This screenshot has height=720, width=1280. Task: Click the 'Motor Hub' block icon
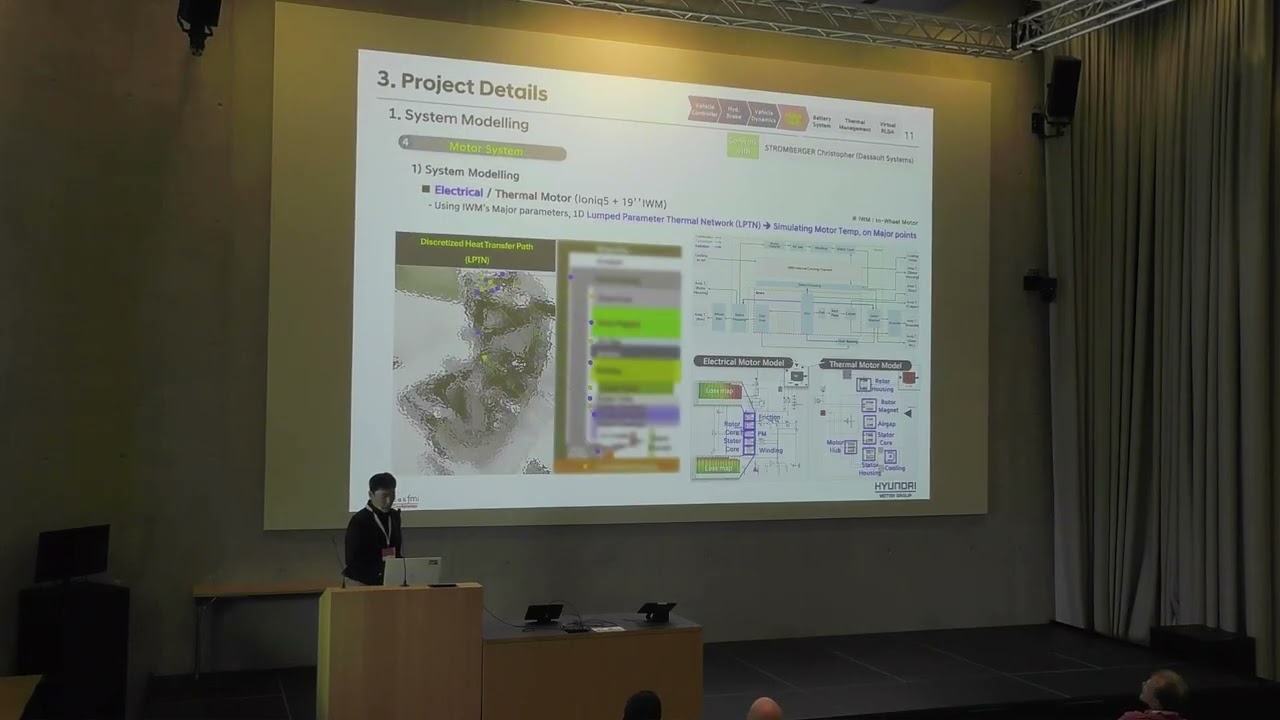(850, 447)
